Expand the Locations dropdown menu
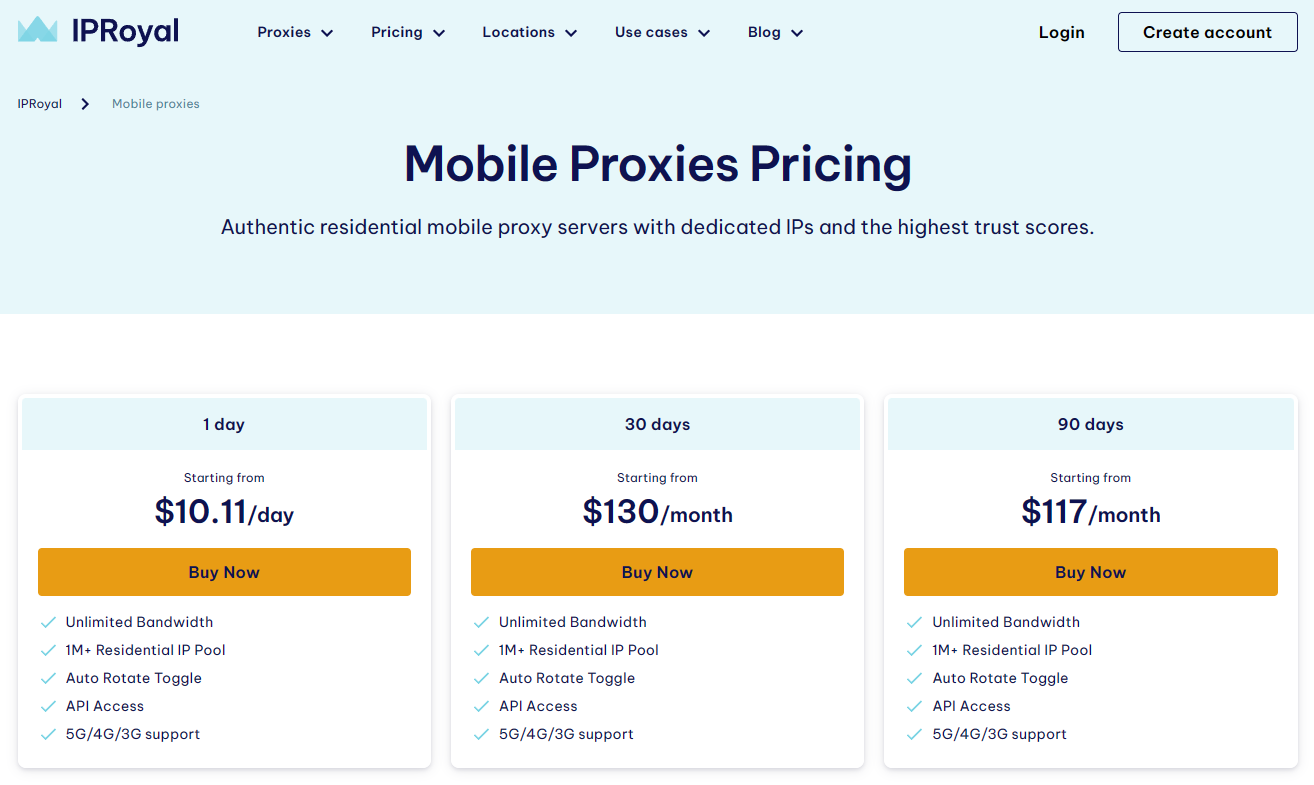This screenshot has height=785, width=1314. click(x=530, y=32)
